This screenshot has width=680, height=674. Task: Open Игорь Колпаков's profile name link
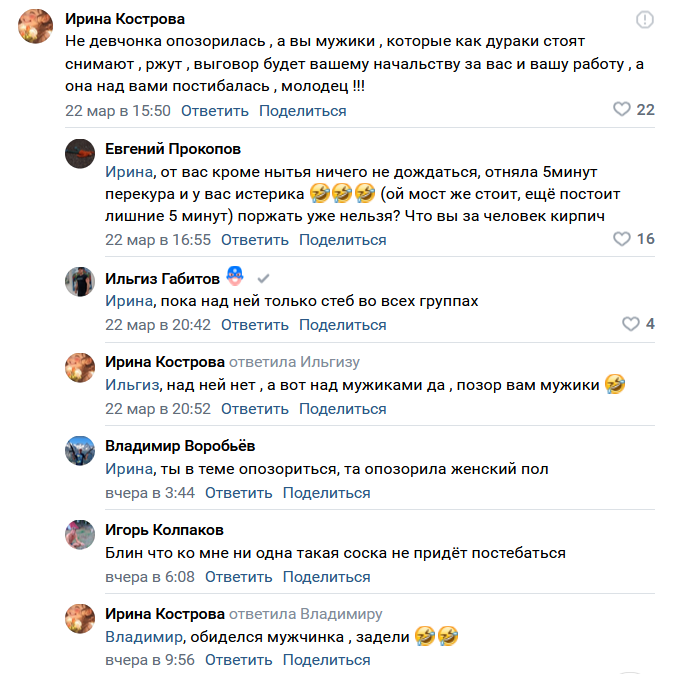pyautogui.click(x=164, y=529)
